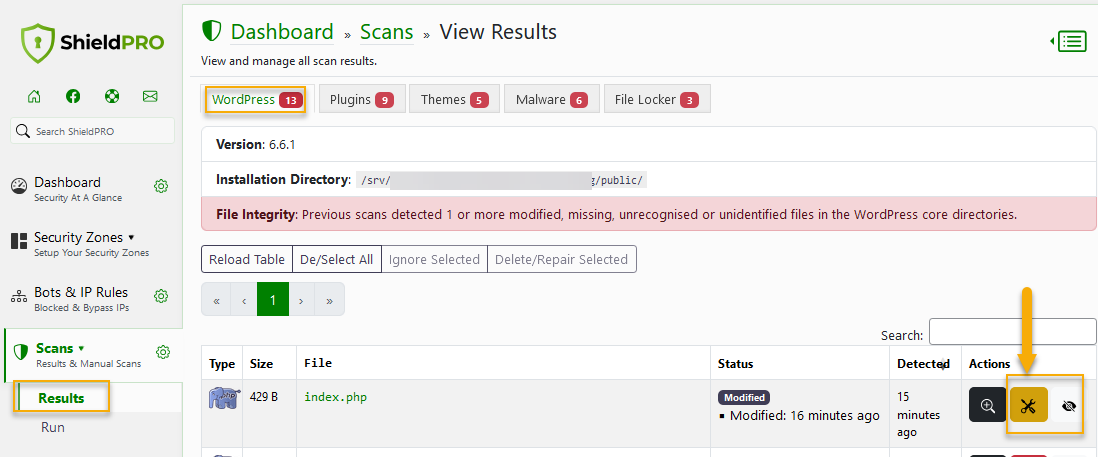Click the Bots & IP Rules network icon

pos(19,297)
